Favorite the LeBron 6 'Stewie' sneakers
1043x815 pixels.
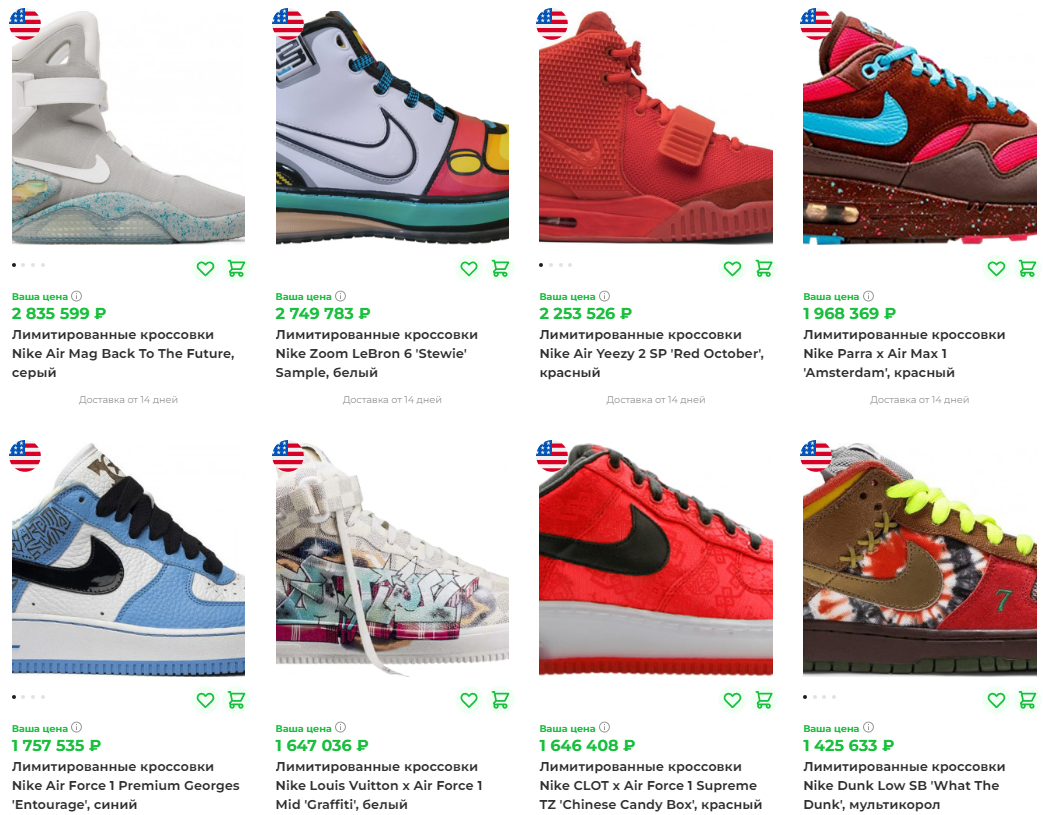pos(469,269)
